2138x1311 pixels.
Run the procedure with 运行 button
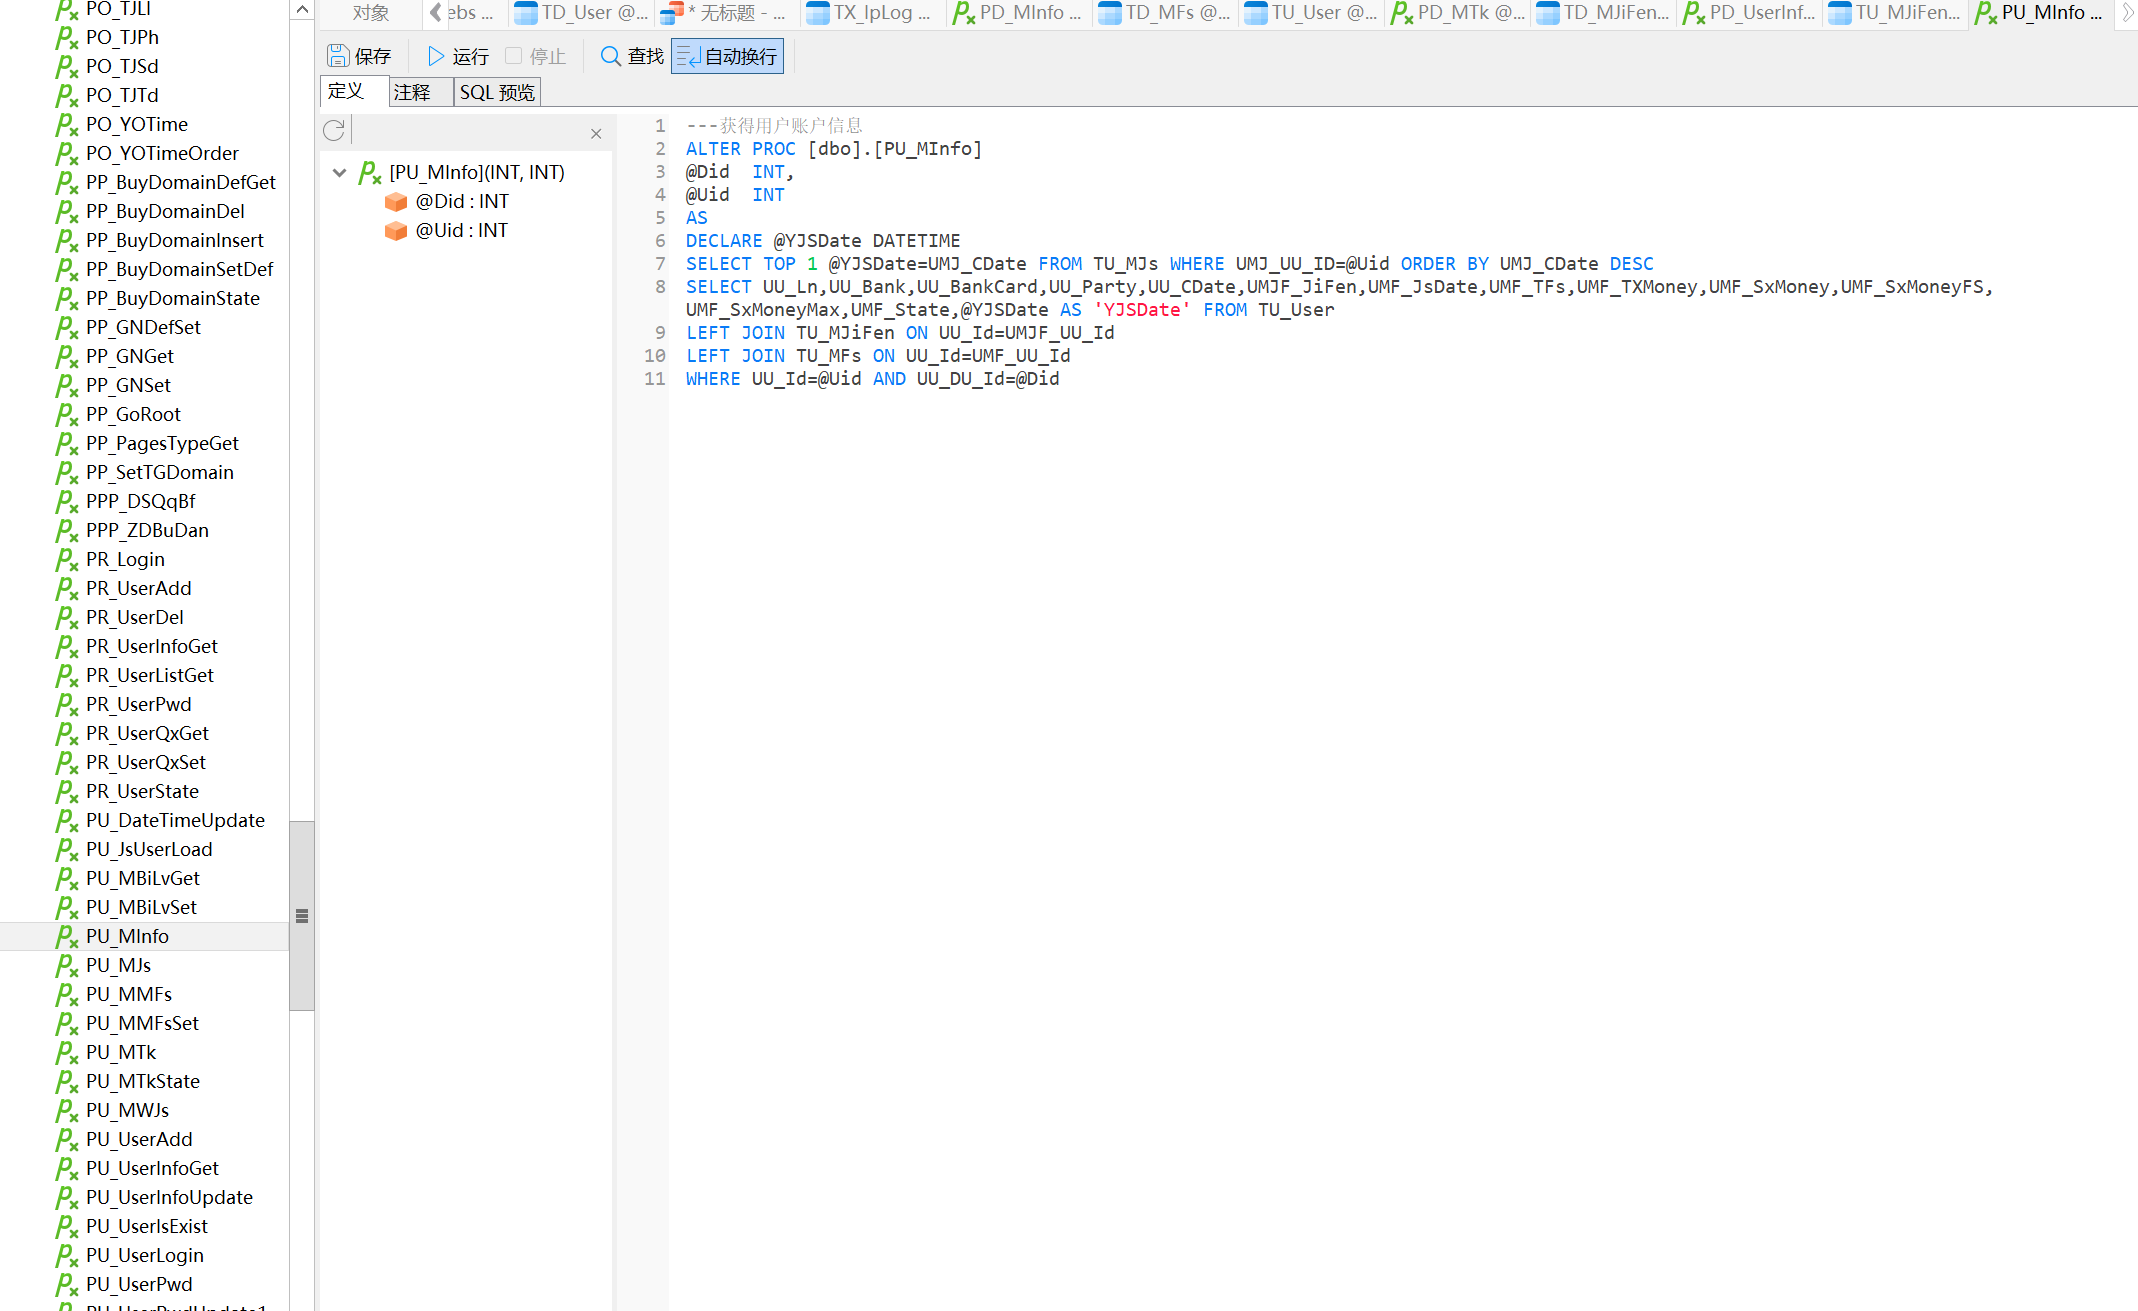[458, 56]
